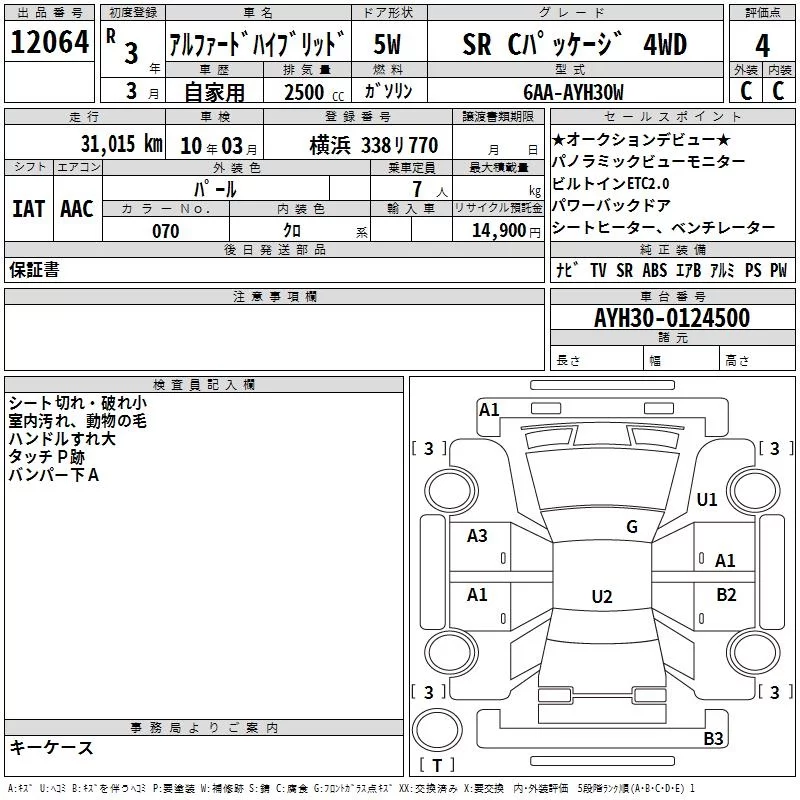Click the G windshield chip marker
Viewport: 800px width, 800px height.
632,526
